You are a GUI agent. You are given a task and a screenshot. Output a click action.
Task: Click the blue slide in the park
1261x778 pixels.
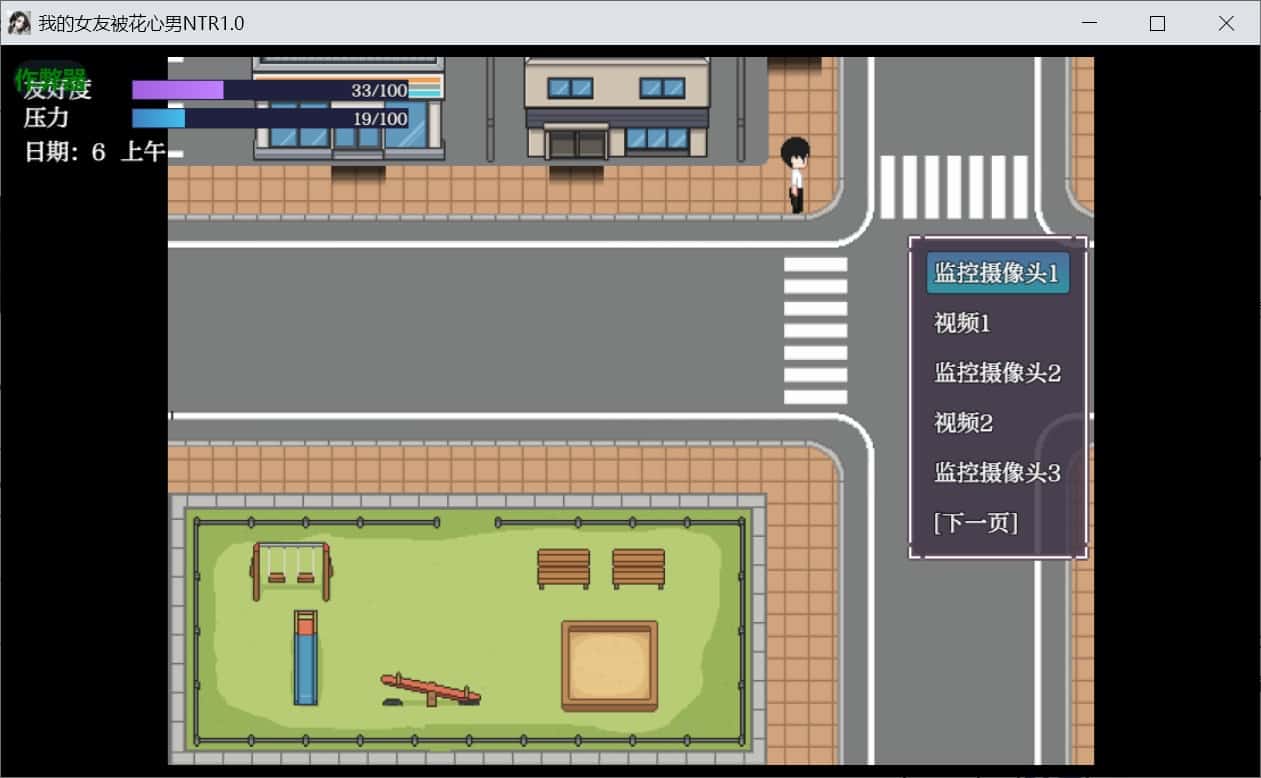click(x=305, y=657)
